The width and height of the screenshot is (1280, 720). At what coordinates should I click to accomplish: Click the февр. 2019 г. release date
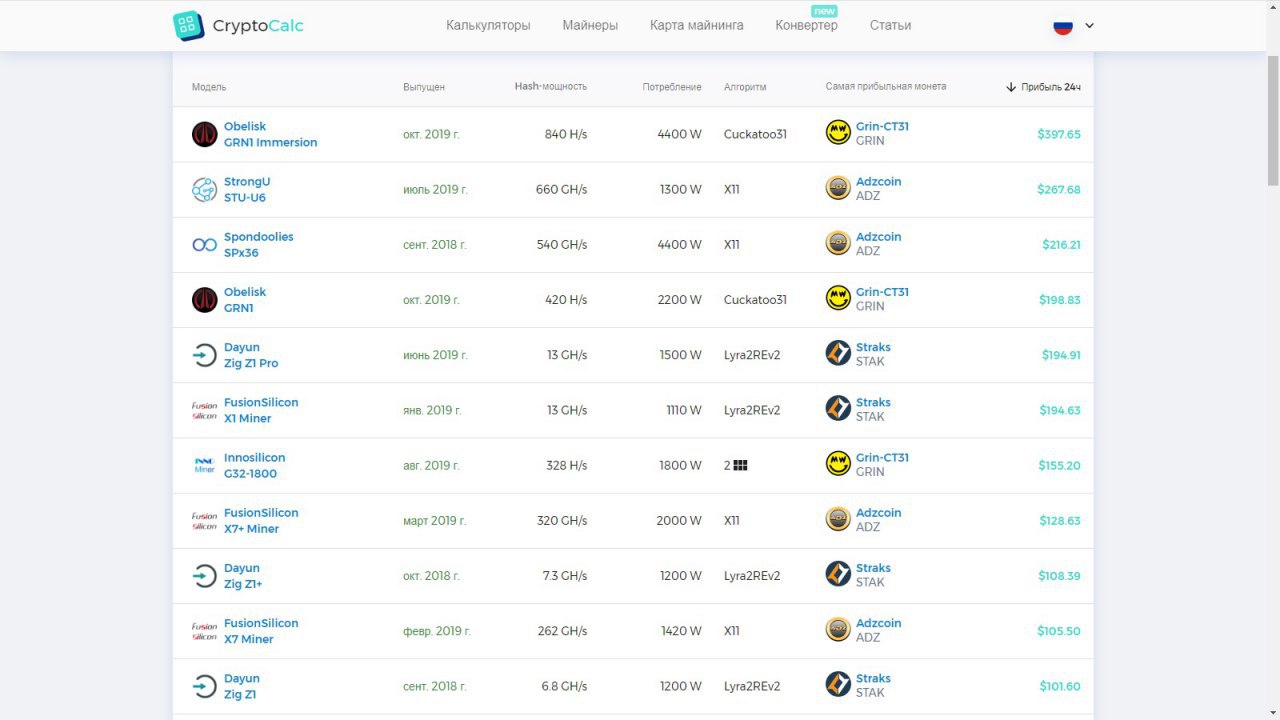click(x=437, y=631)
